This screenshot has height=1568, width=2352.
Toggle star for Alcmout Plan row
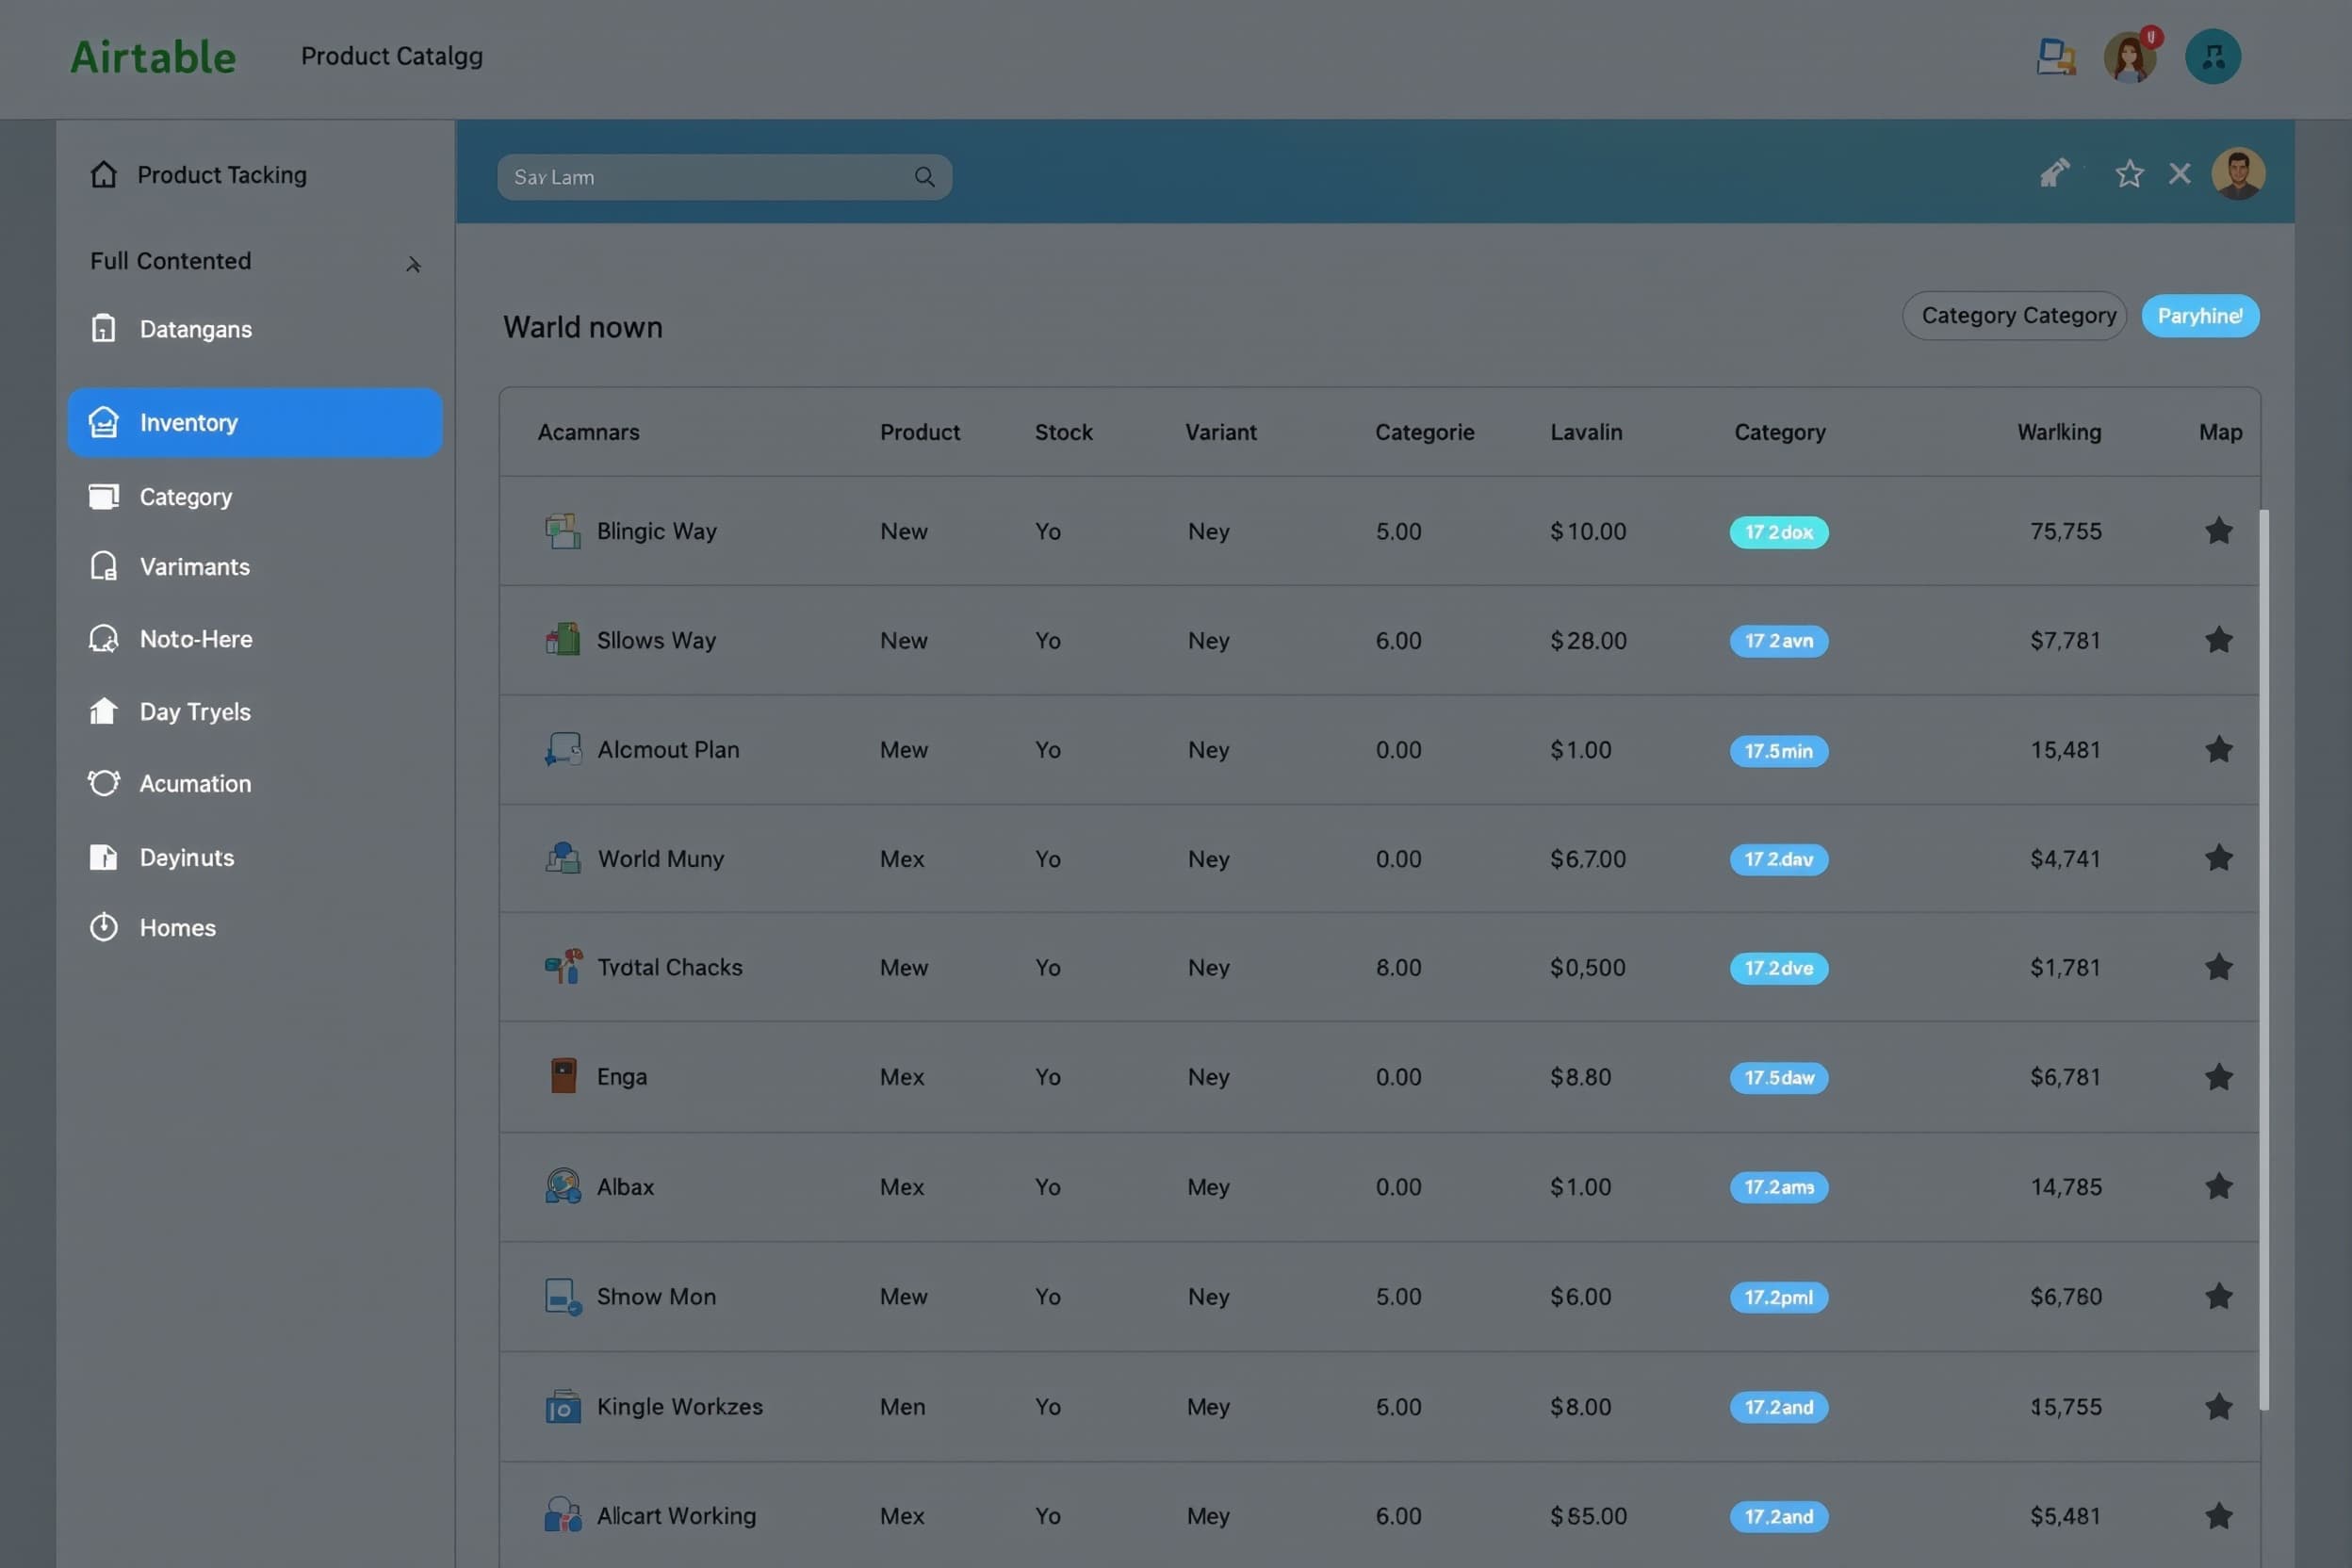(2219, 750)
